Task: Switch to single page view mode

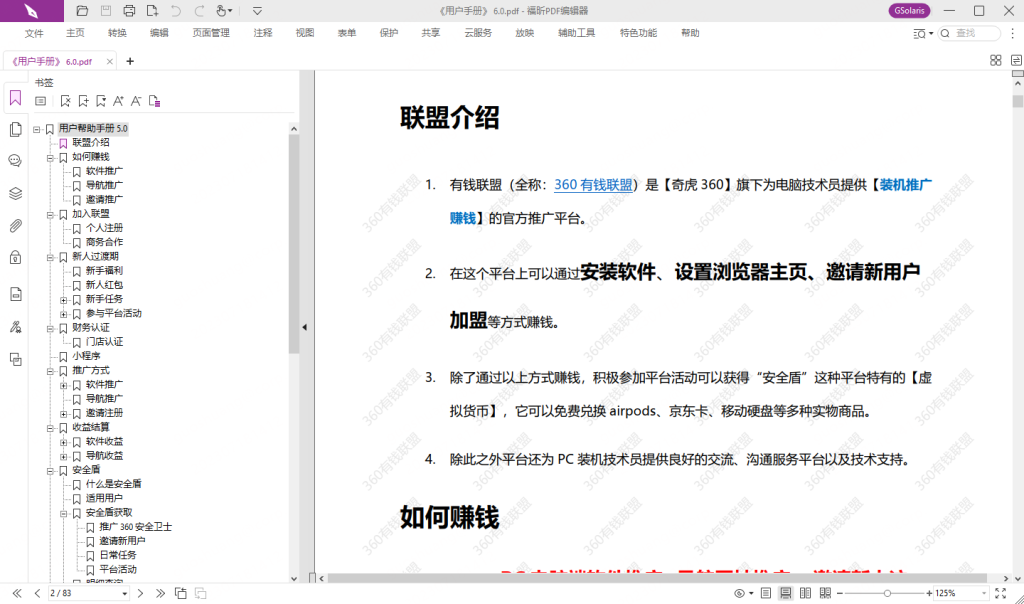Action: coord(766,593)
